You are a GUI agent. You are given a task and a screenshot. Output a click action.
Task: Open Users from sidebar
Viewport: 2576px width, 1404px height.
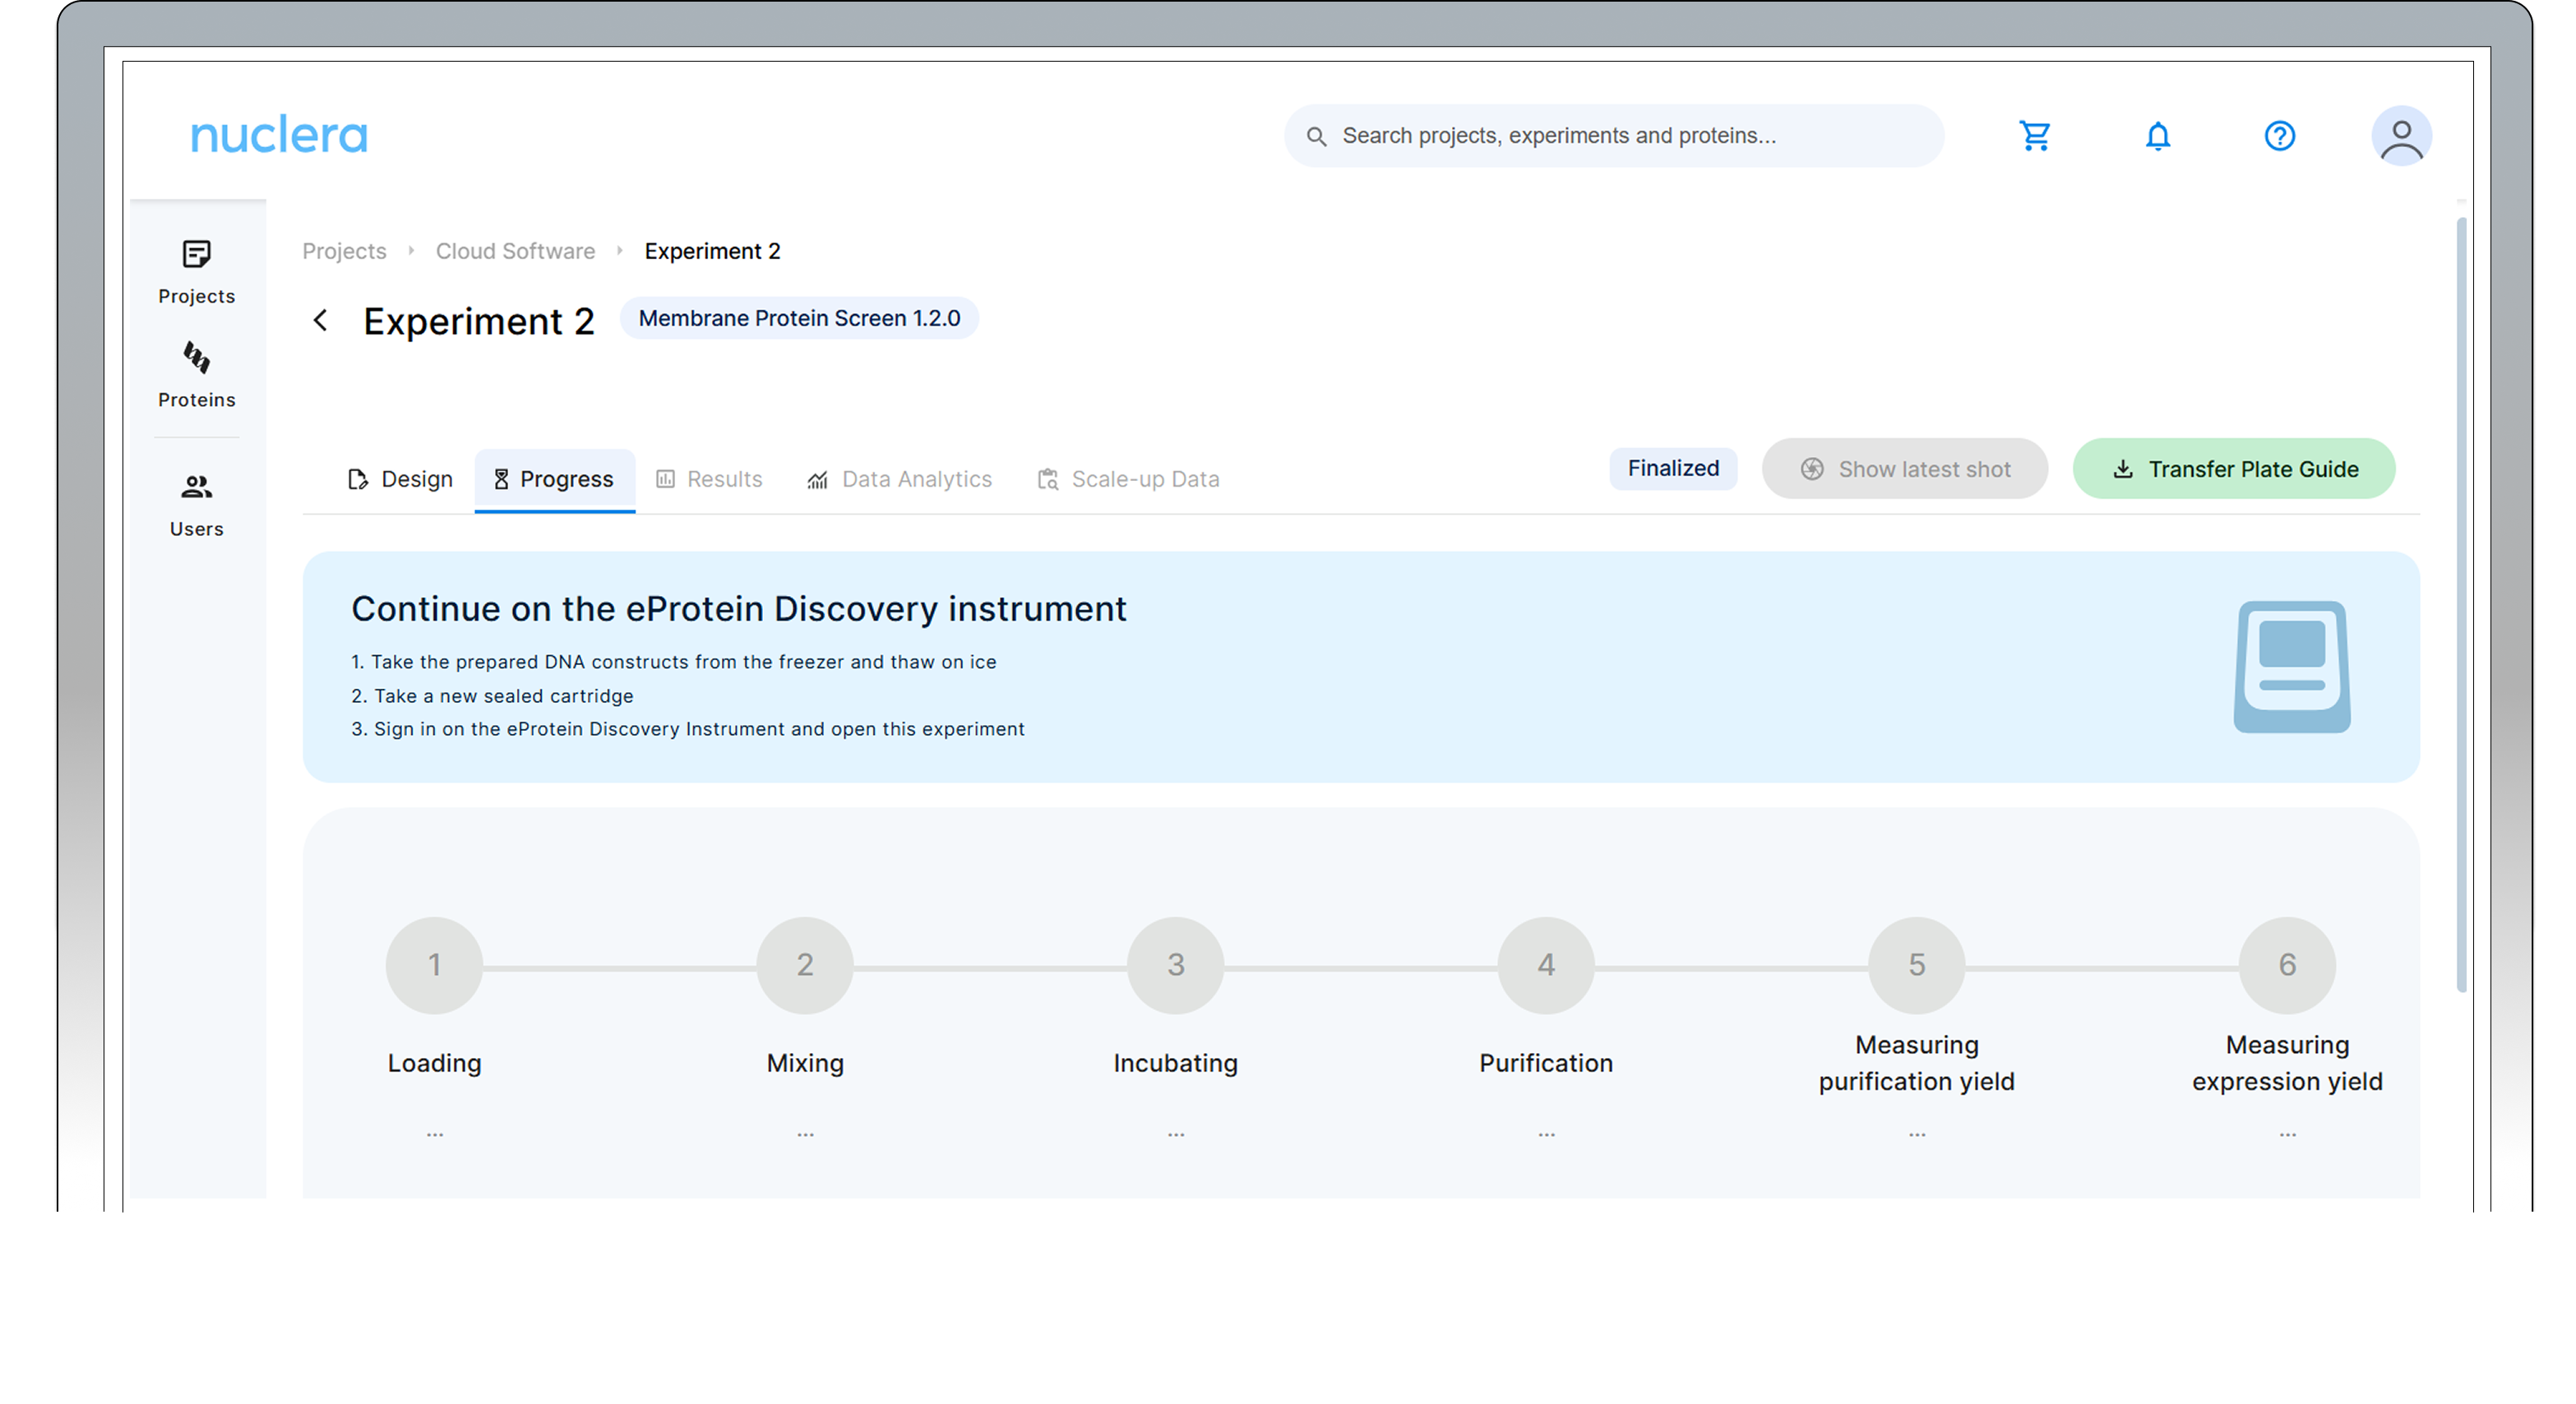(x=196, y=505)
